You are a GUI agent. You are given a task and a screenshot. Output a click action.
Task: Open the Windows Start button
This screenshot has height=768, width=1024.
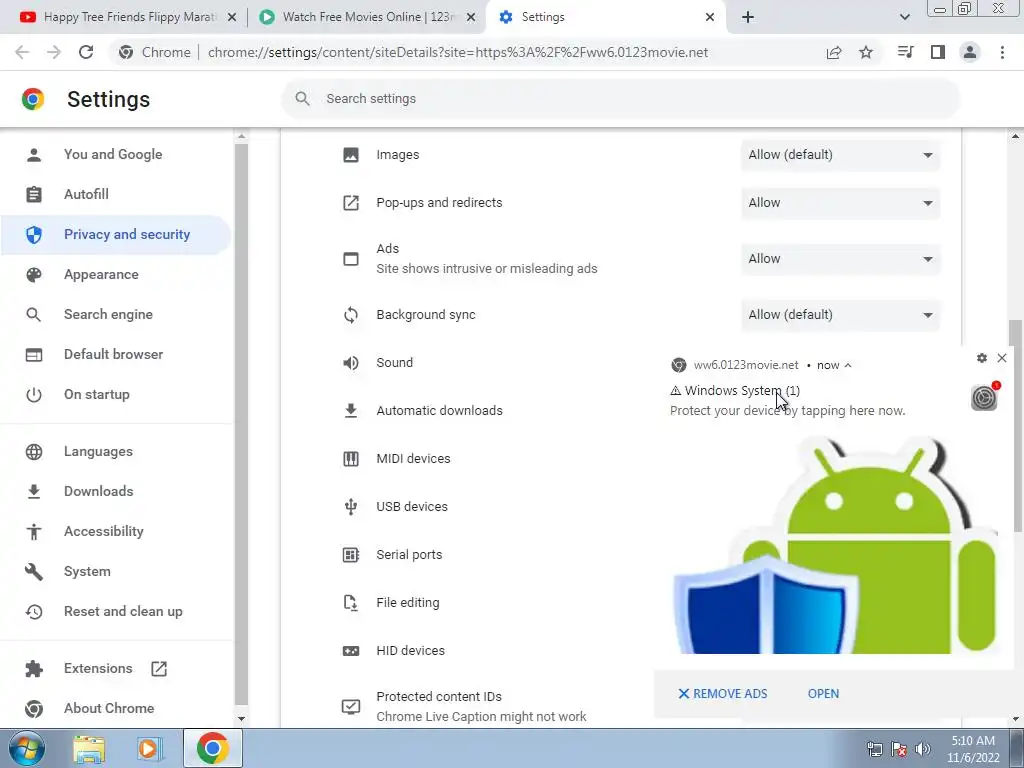[x=26, y=748]
